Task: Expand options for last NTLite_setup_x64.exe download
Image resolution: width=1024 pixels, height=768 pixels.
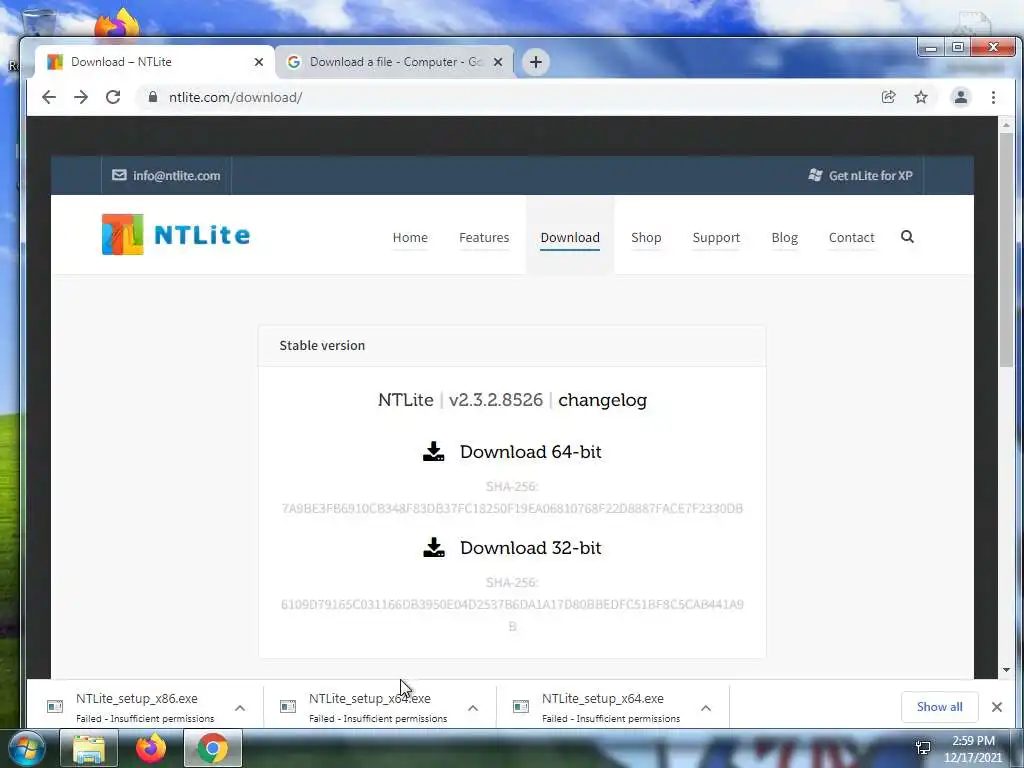Action: coord(706,708)
